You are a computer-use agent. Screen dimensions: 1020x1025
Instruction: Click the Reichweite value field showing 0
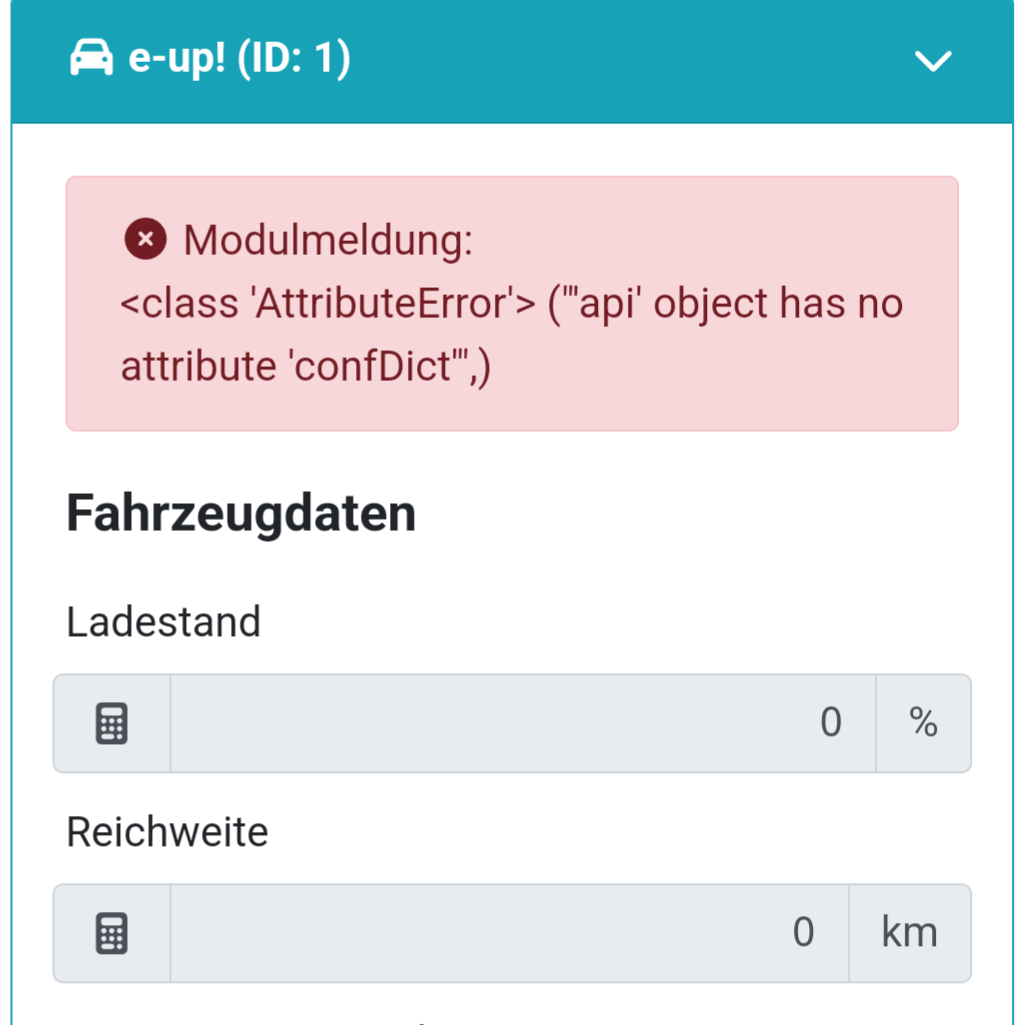[510, 931]
